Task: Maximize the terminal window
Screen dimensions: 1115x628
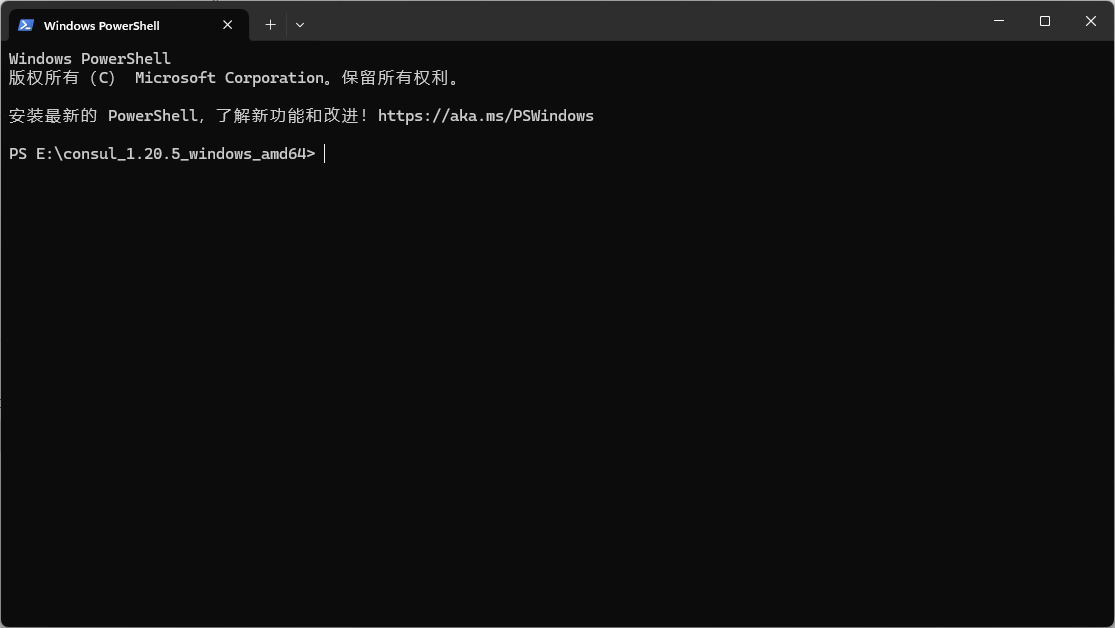Action: click(x=1045, y=21)
